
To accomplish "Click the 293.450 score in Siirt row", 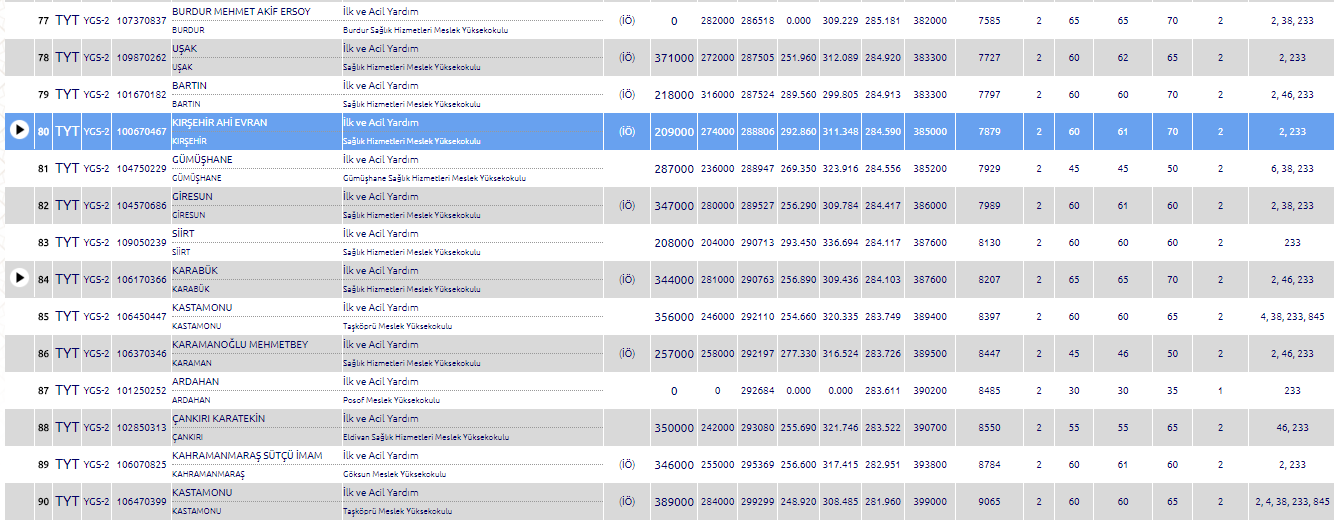I will 799,243.
